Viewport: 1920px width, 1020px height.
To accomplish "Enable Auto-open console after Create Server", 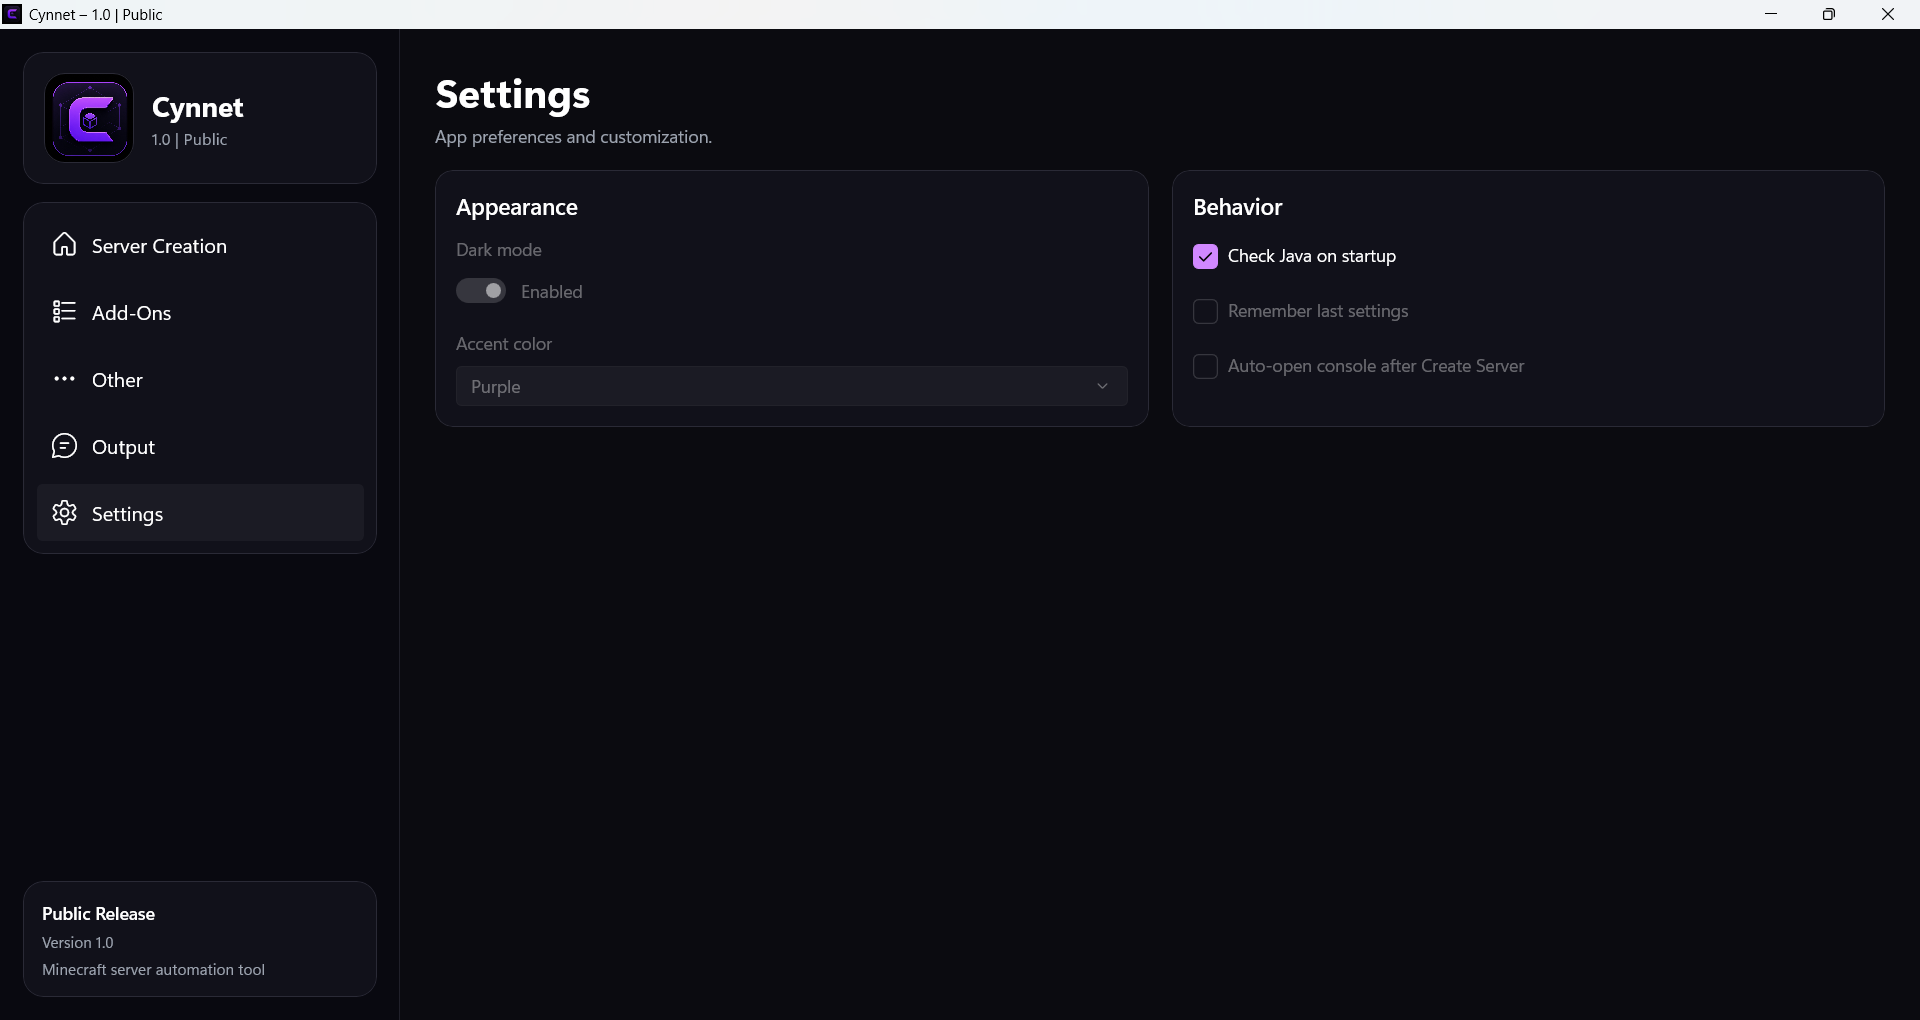I will (x=1205, y=367).
